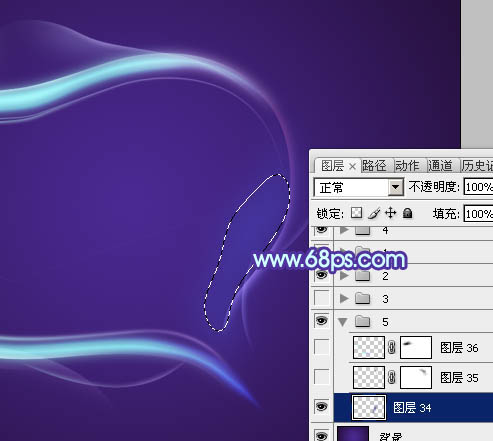
Task: Hide the 图层 34 layer
Action: tap(322, 407)
